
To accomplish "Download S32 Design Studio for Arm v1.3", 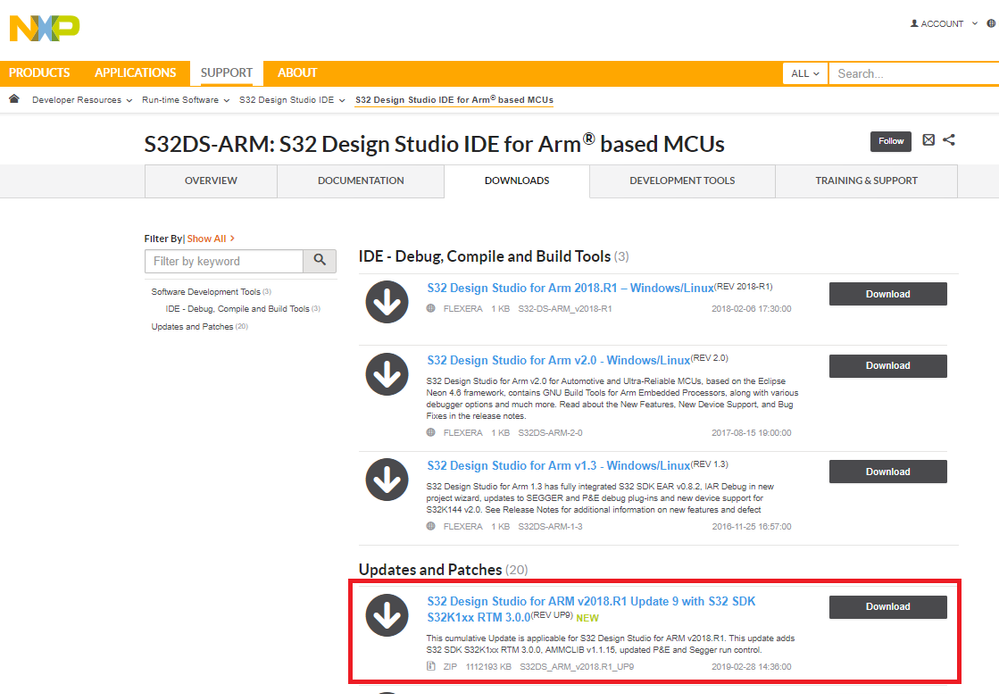I will pyautogui.click(x=888, y=472).
